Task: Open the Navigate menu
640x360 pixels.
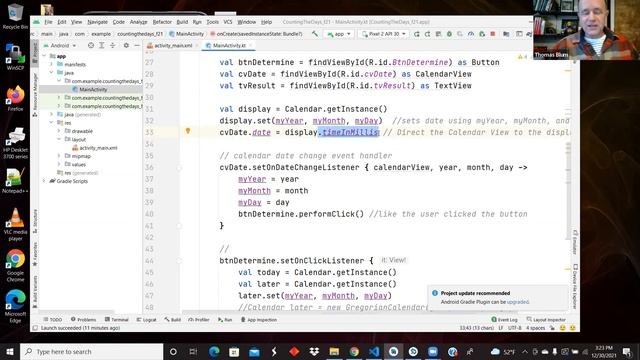Action: (x=98, y=22)
